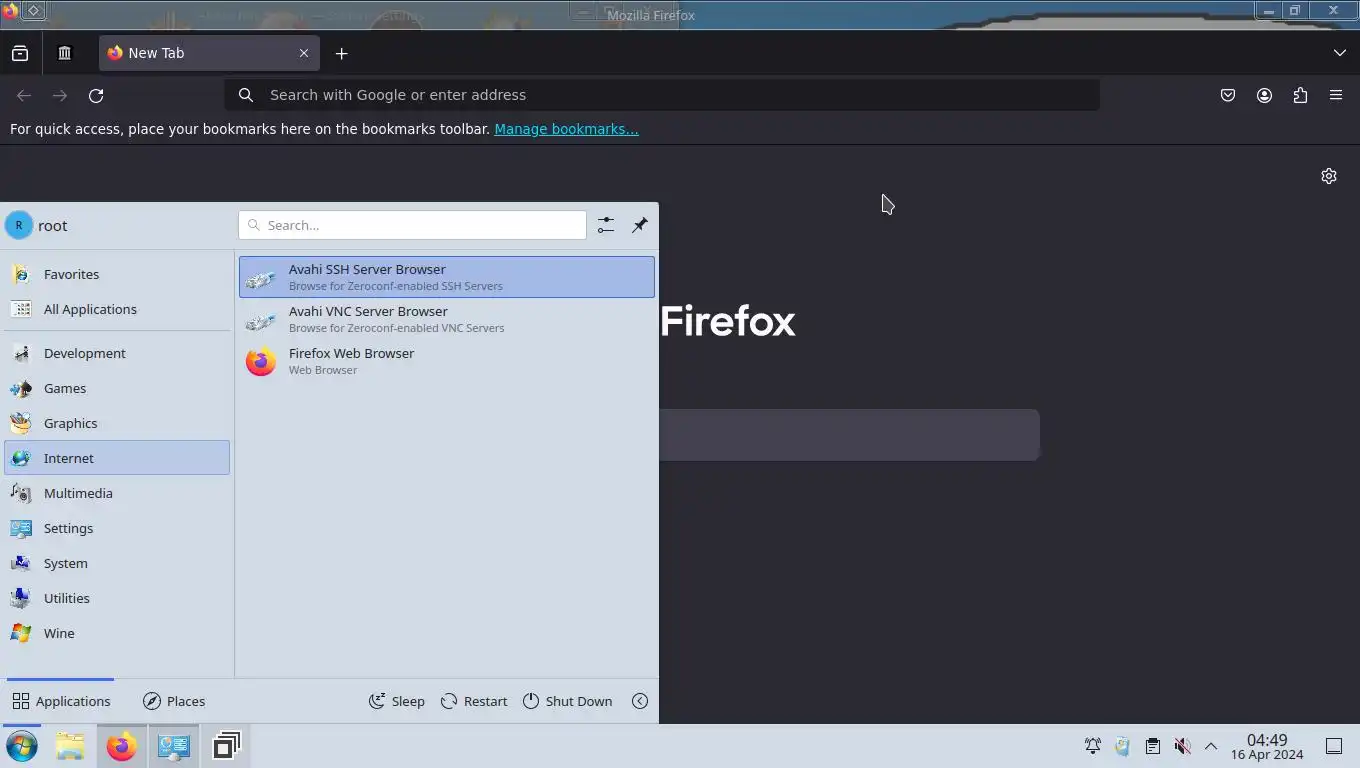Click the Firefox taskbar icon

pos(122,746)
